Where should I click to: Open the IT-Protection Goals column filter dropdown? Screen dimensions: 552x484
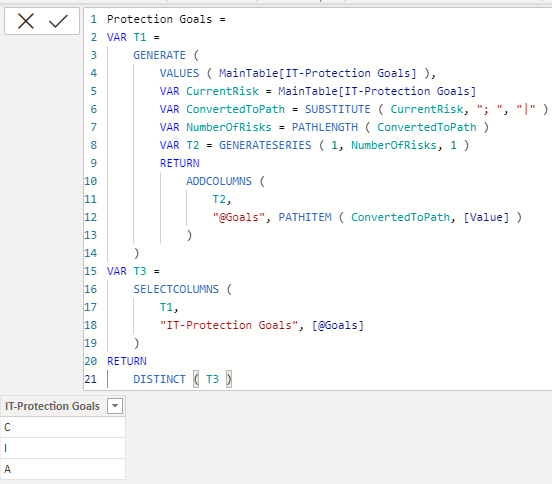point(115,406)
